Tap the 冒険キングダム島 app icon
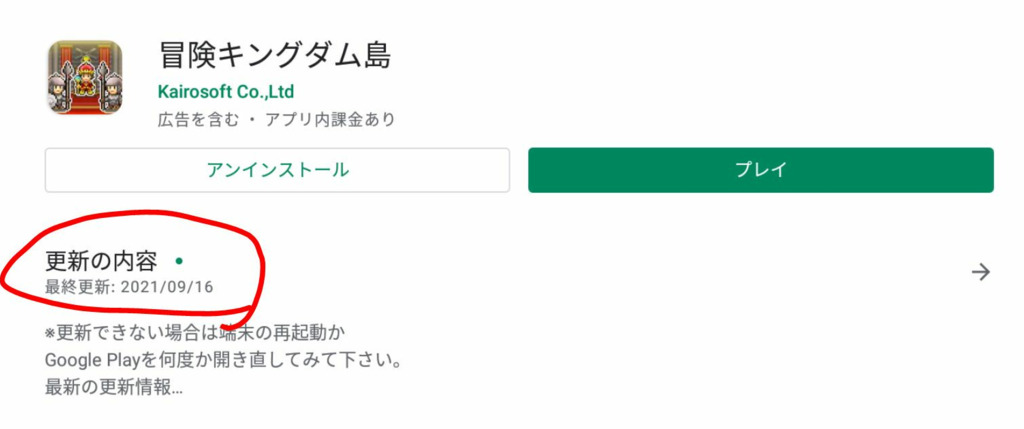The height and width of the screenshot is (429, 1024). [x=85, y=78]
